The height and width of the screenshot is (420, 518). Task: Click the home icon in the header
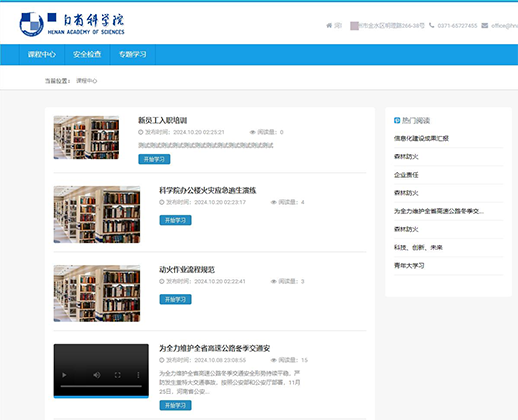pyautogui.click(x=329, y=25)
